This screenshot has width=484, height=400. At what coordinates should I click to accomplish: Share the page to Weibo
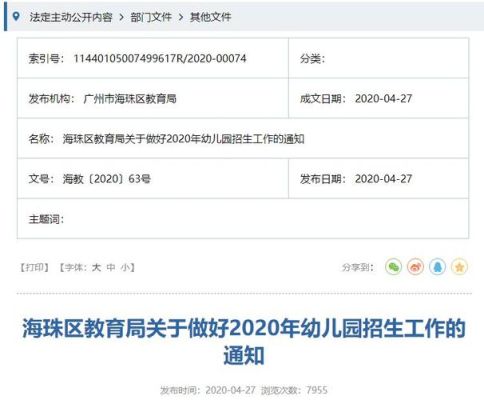pos(415,267)
